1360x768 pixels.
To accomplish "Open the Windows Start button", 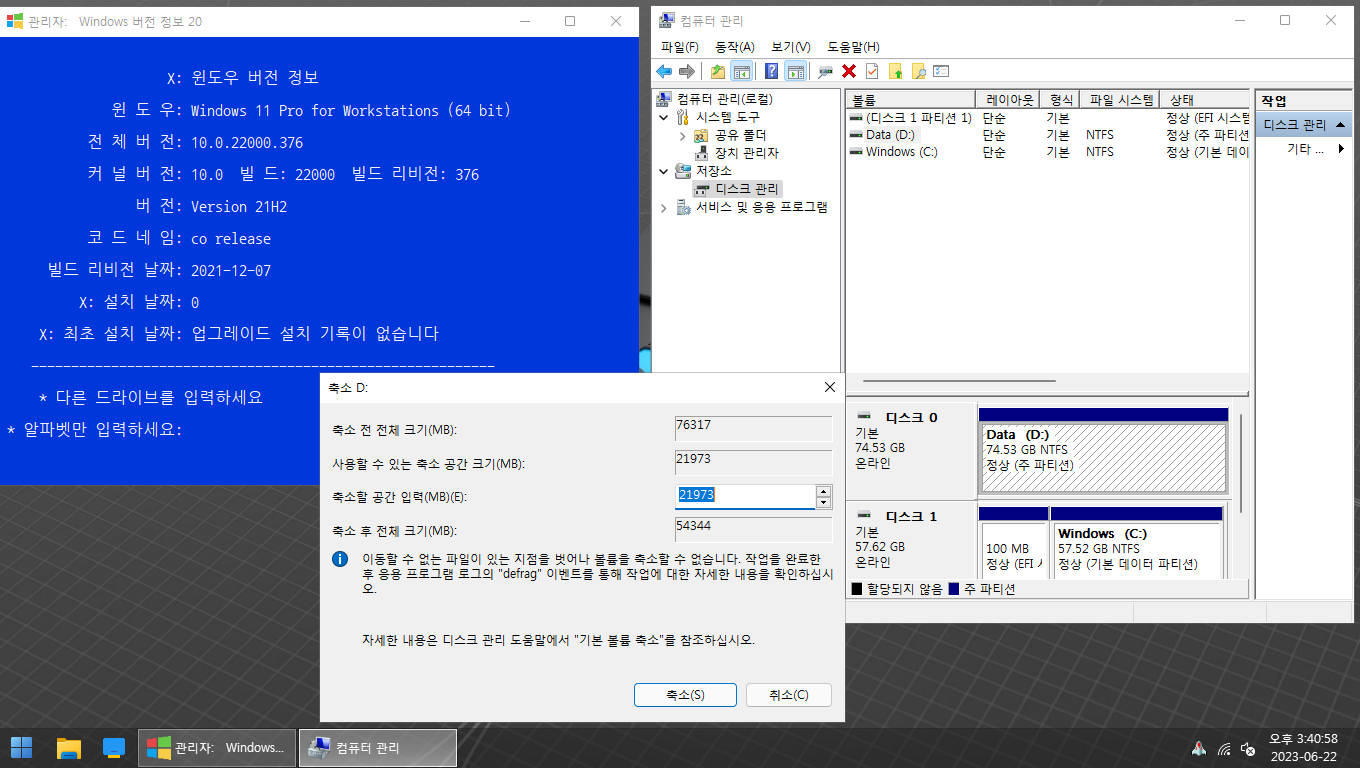I will coord(21,747).
